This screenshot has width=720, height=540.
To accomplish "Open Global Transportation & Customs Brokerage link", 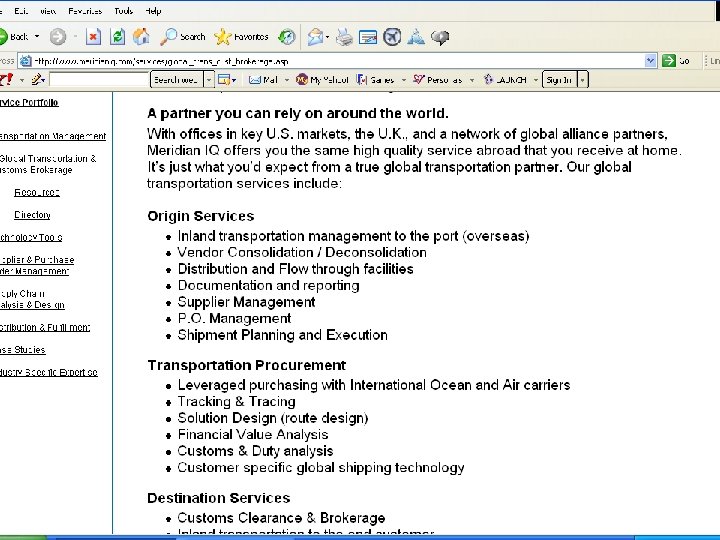I will click(x=48, y=164).
